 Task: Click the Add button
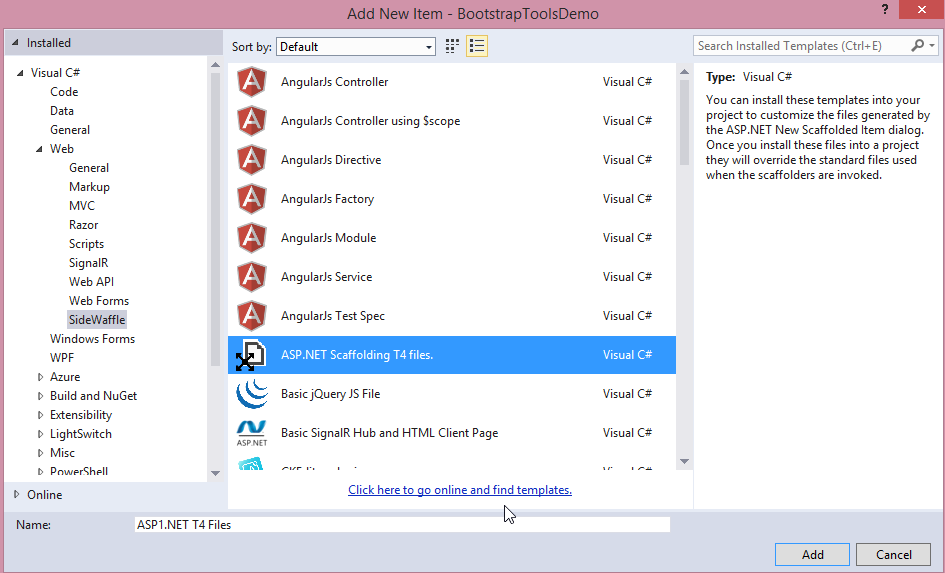tap(812, 554)
